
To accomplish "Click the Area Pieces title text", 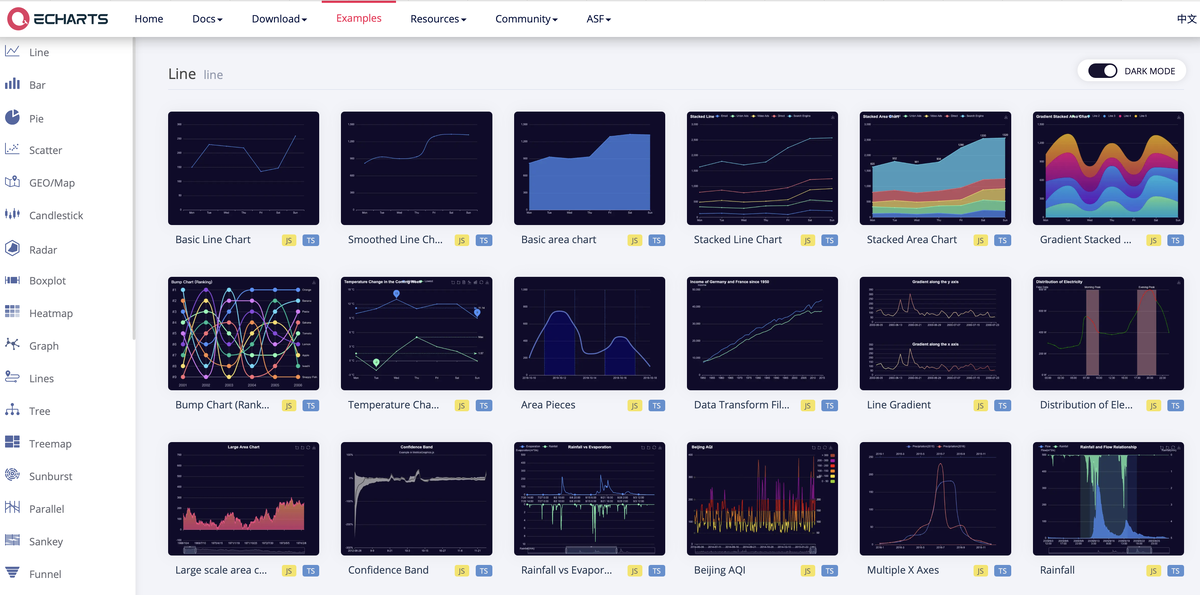I will [x=548, y=405].
